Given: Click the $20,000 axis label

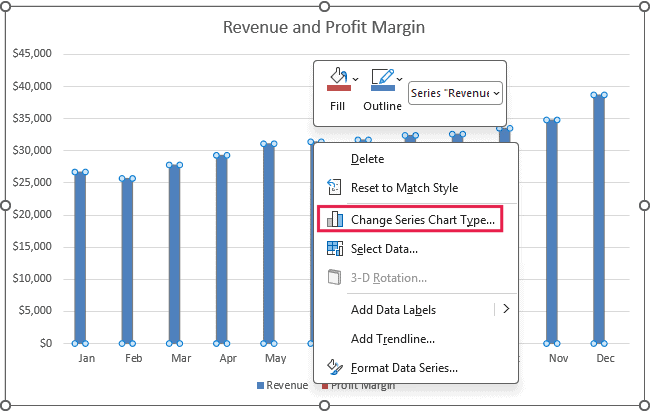Looking at the screenshot, I should [x=32, y=214].
